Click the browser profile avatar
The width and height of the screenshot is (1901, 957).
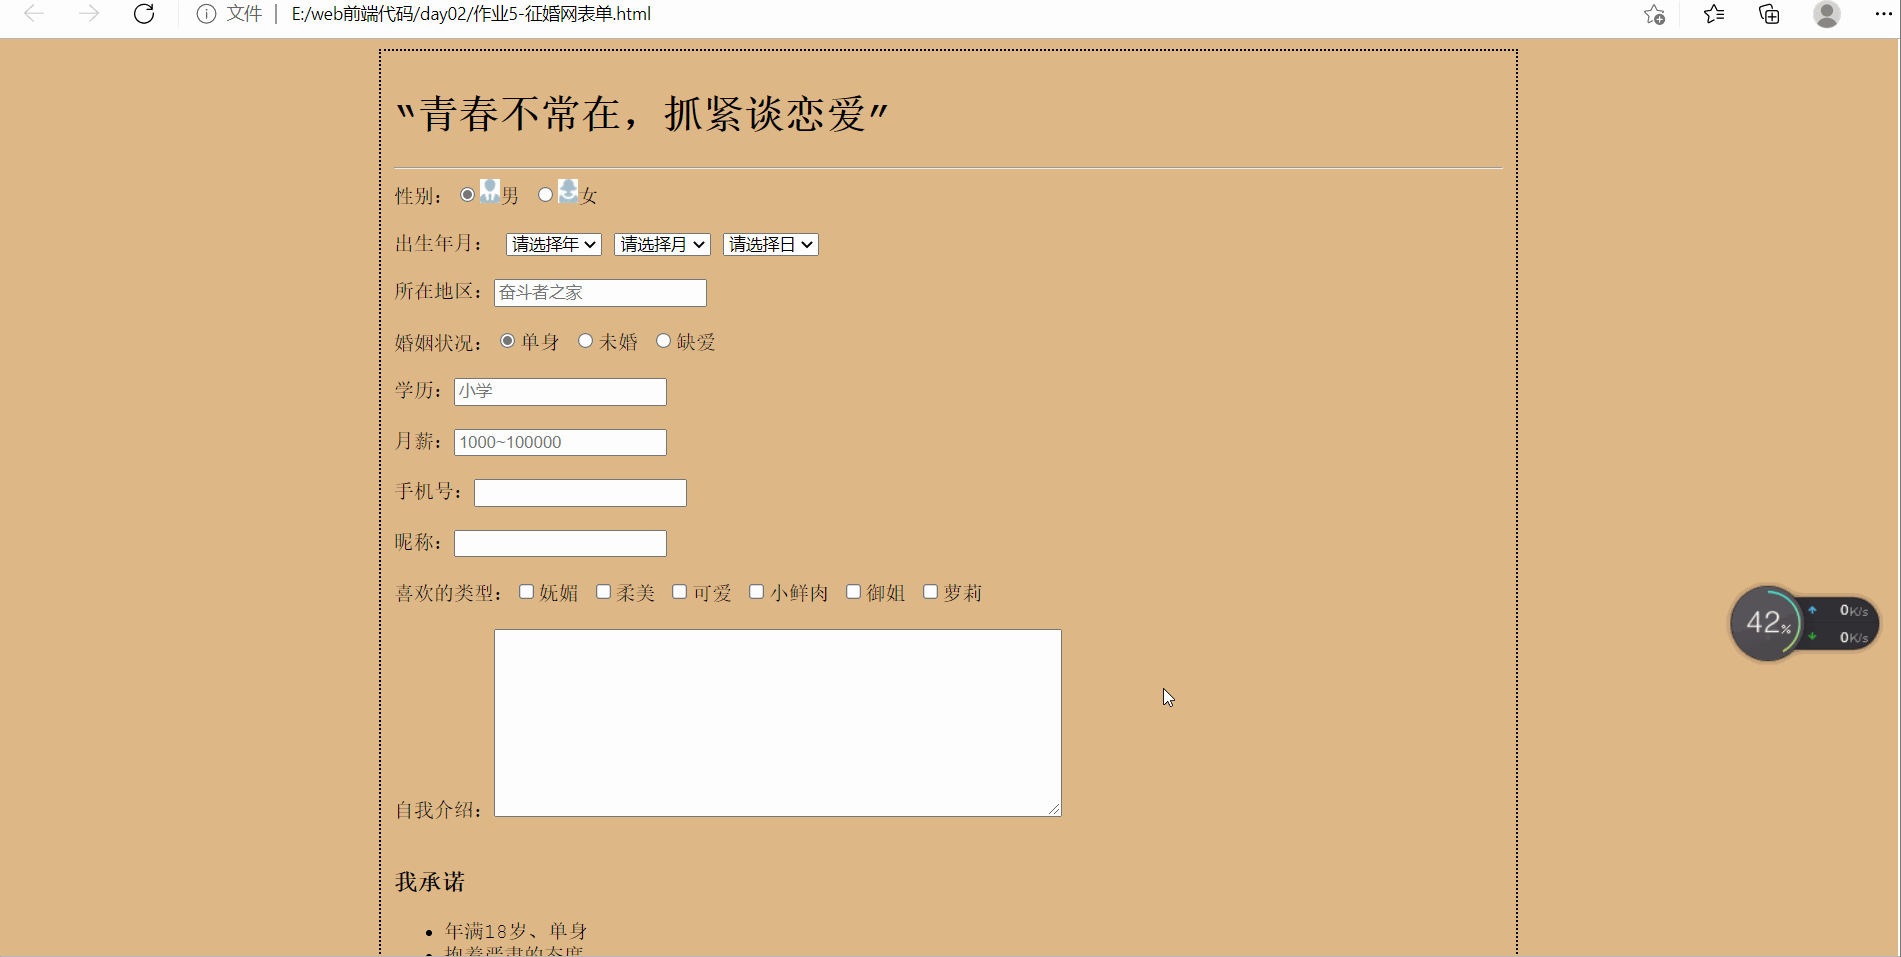coord(1827,15)
